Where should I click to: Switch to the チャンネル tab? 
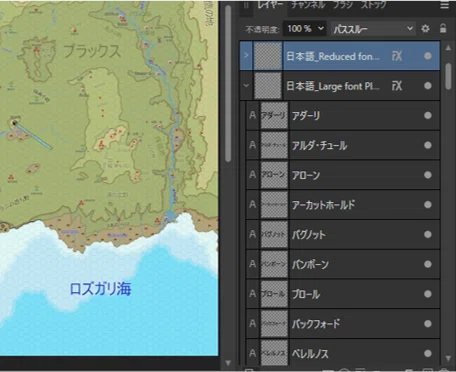(308, 5)
